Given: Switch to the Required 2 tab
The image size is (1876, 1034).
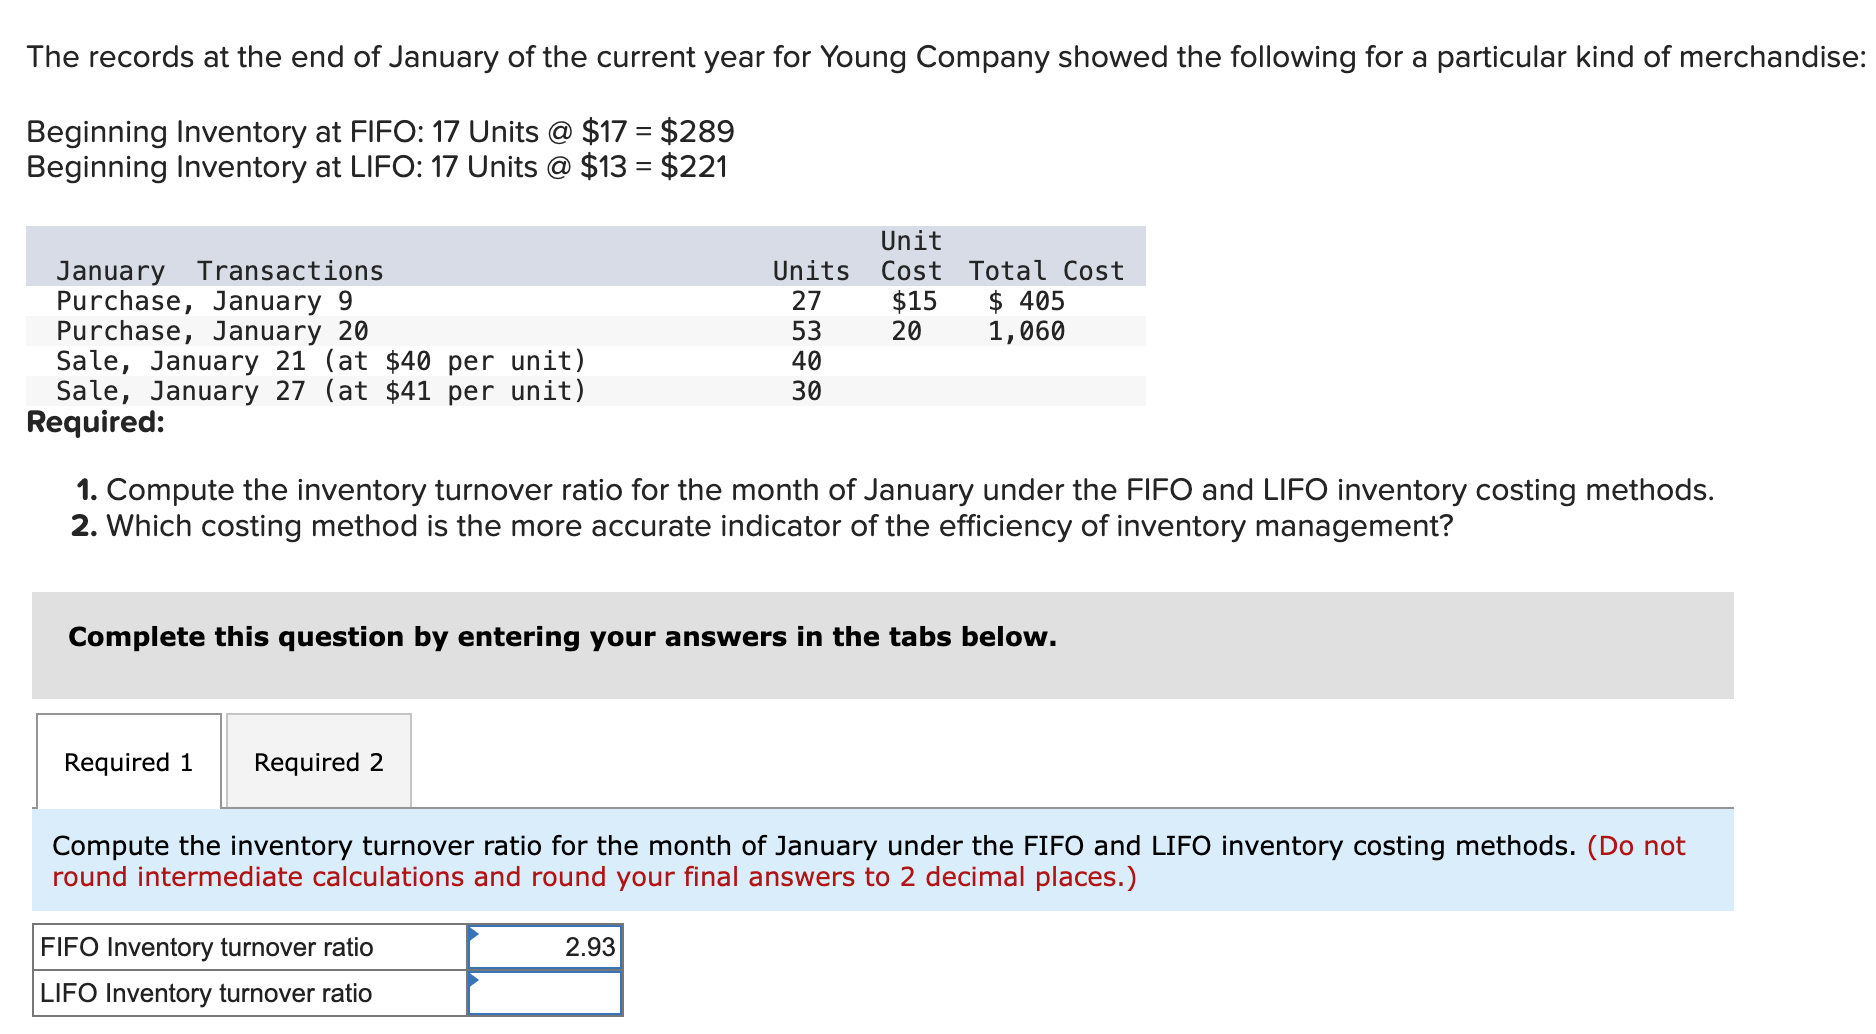Looking at the screenshot, I should 318,762.
